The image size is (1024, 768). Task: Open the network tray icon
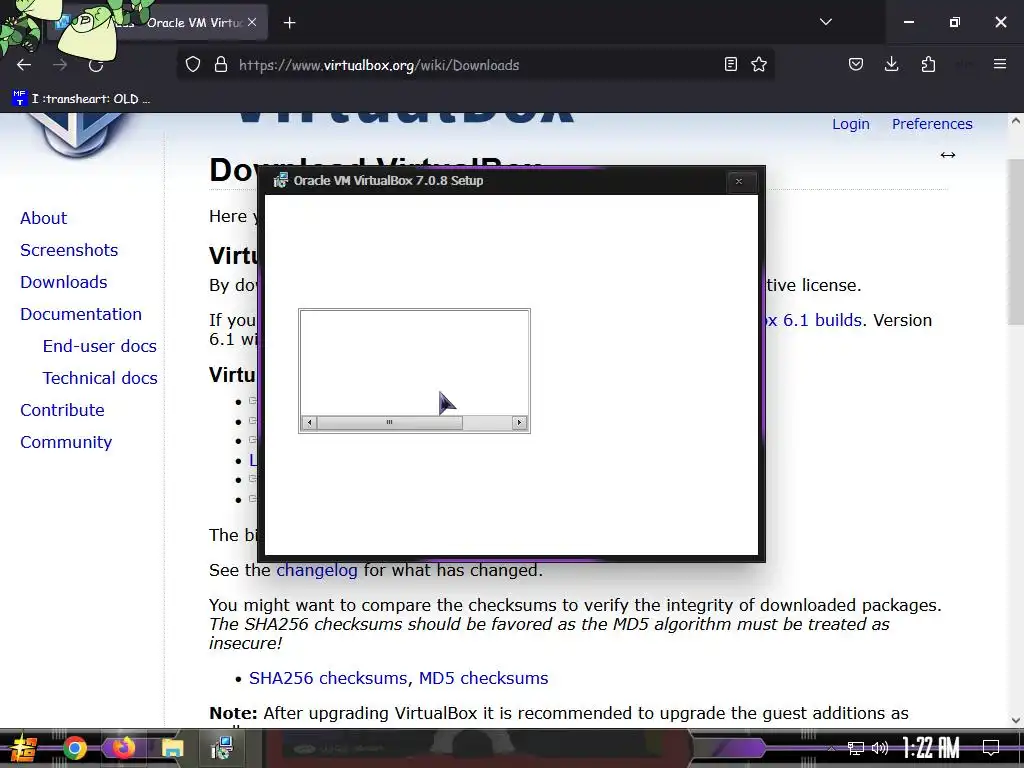[856, 748]
